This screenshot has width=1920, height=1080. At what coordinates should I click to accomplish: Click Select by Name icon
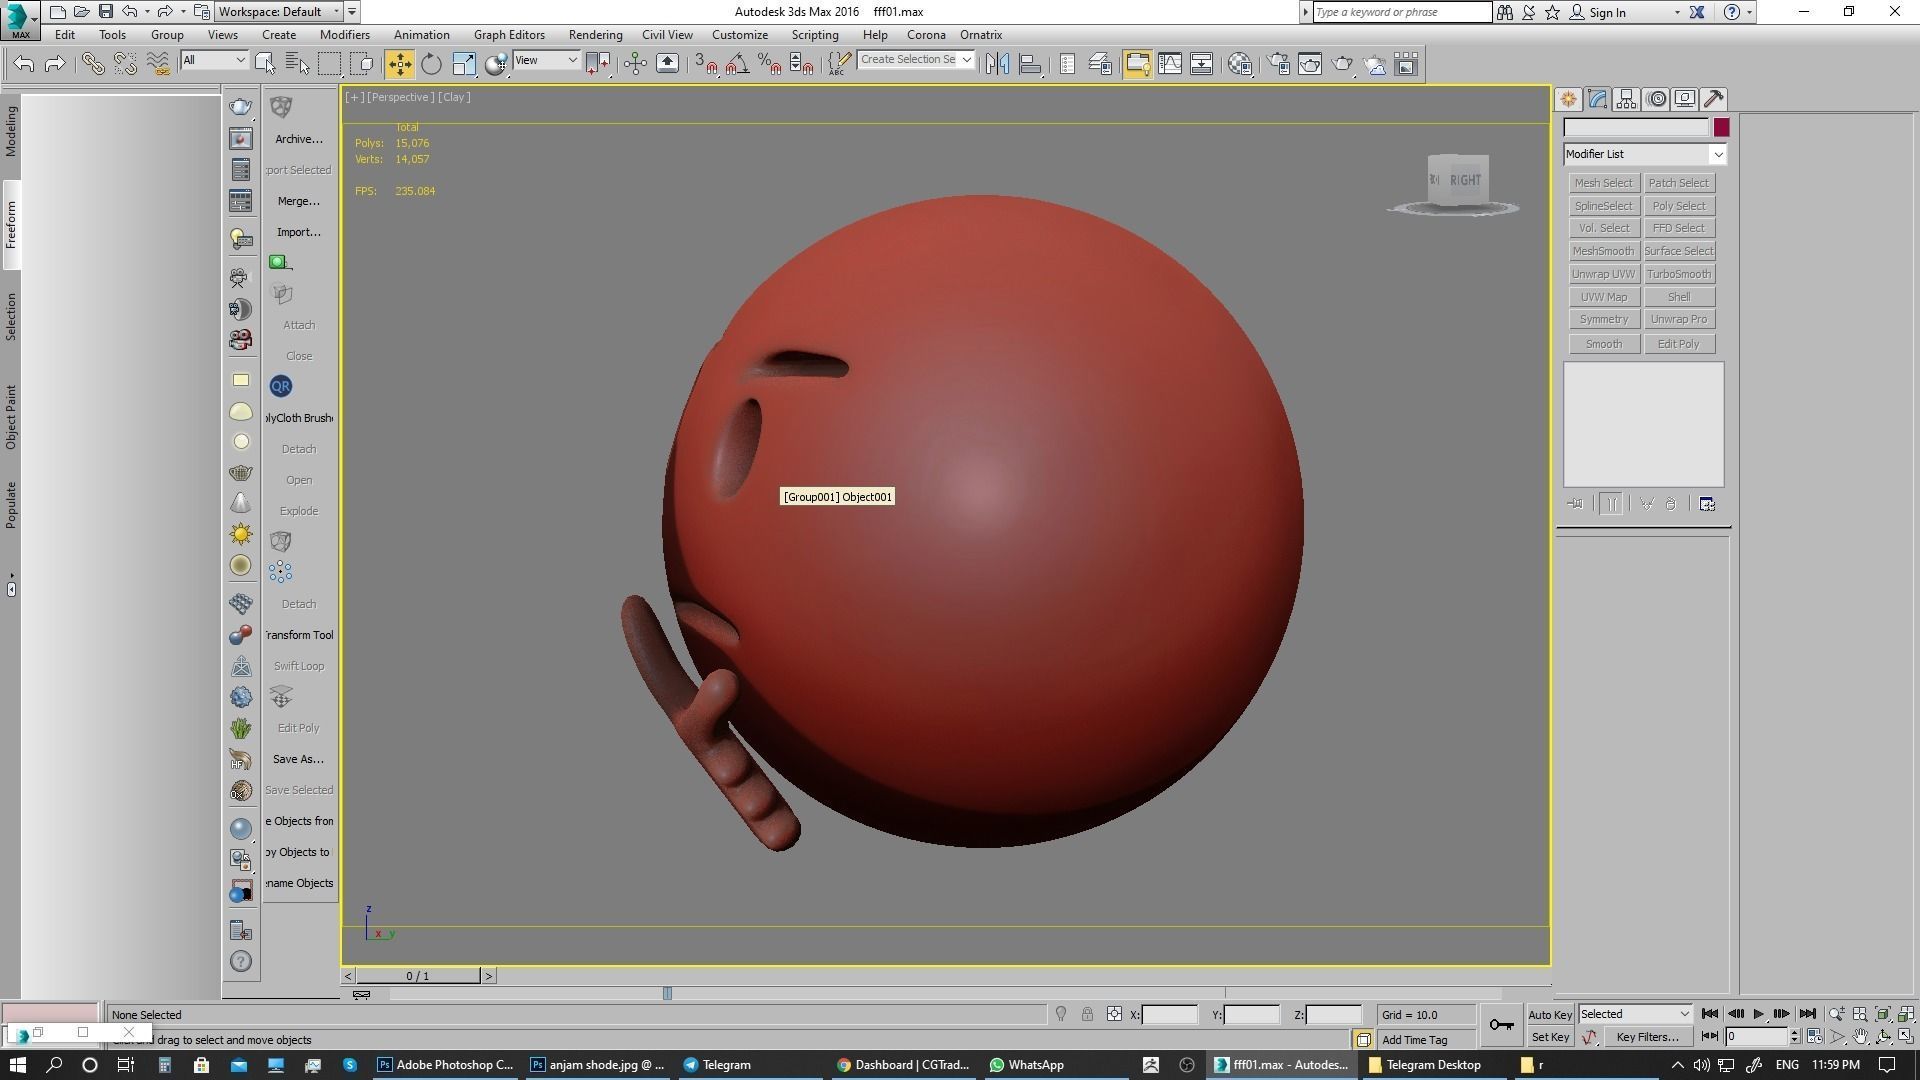(x=298, y=65)
